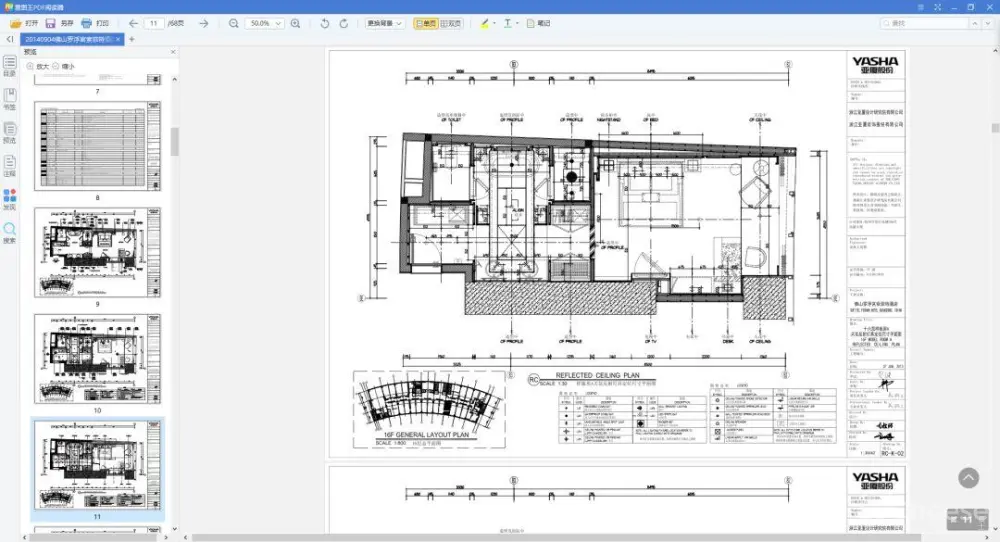
Task: Collapse the sidebar with the left chevron toggle
Action: tap(9, 39)
